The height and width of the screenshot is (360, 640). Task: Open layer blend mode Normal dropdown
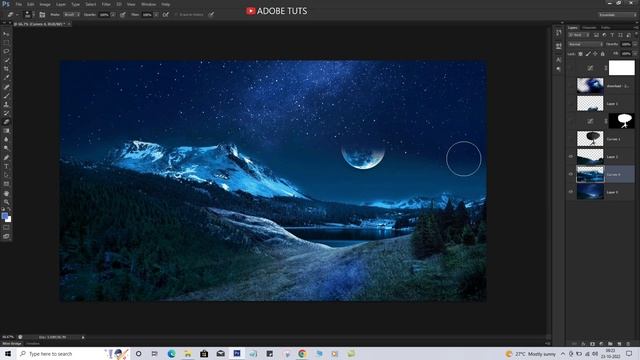[x=585, y=44]
